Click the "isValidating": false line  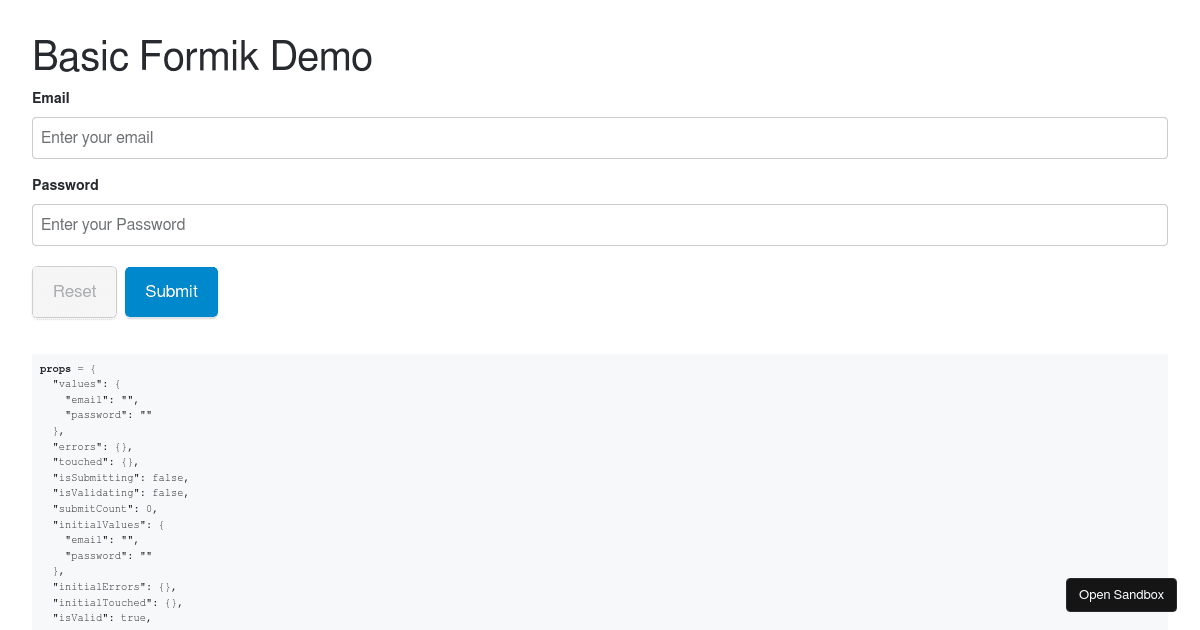tap(121, 493)
